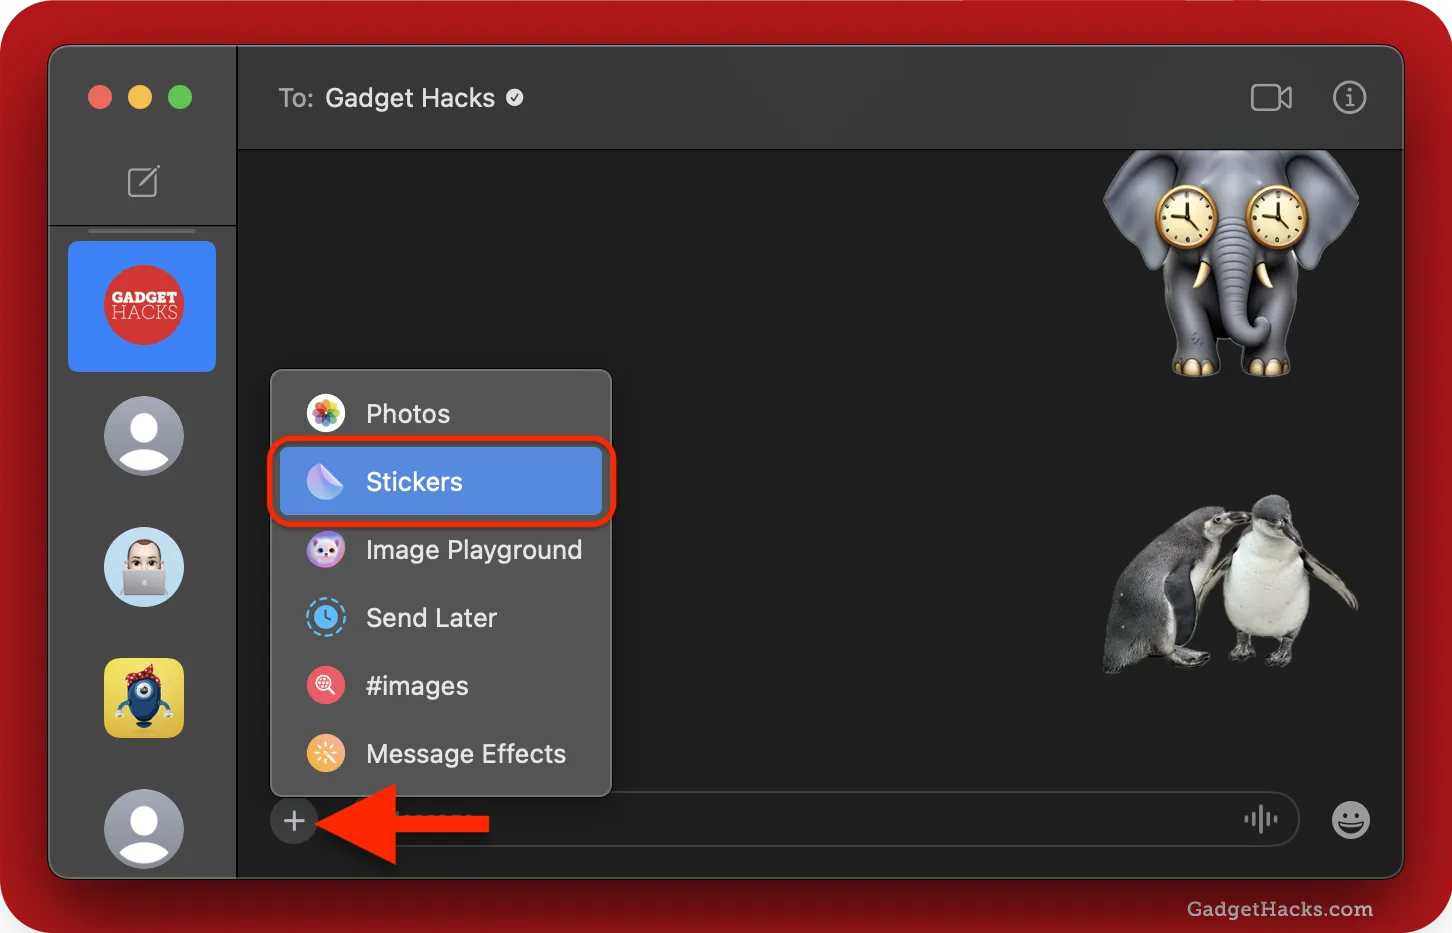Click the Gadget Hacks recipient name
Image resolution: width=1452 pixels, height=933 pixels.
[x=410, y=98]
